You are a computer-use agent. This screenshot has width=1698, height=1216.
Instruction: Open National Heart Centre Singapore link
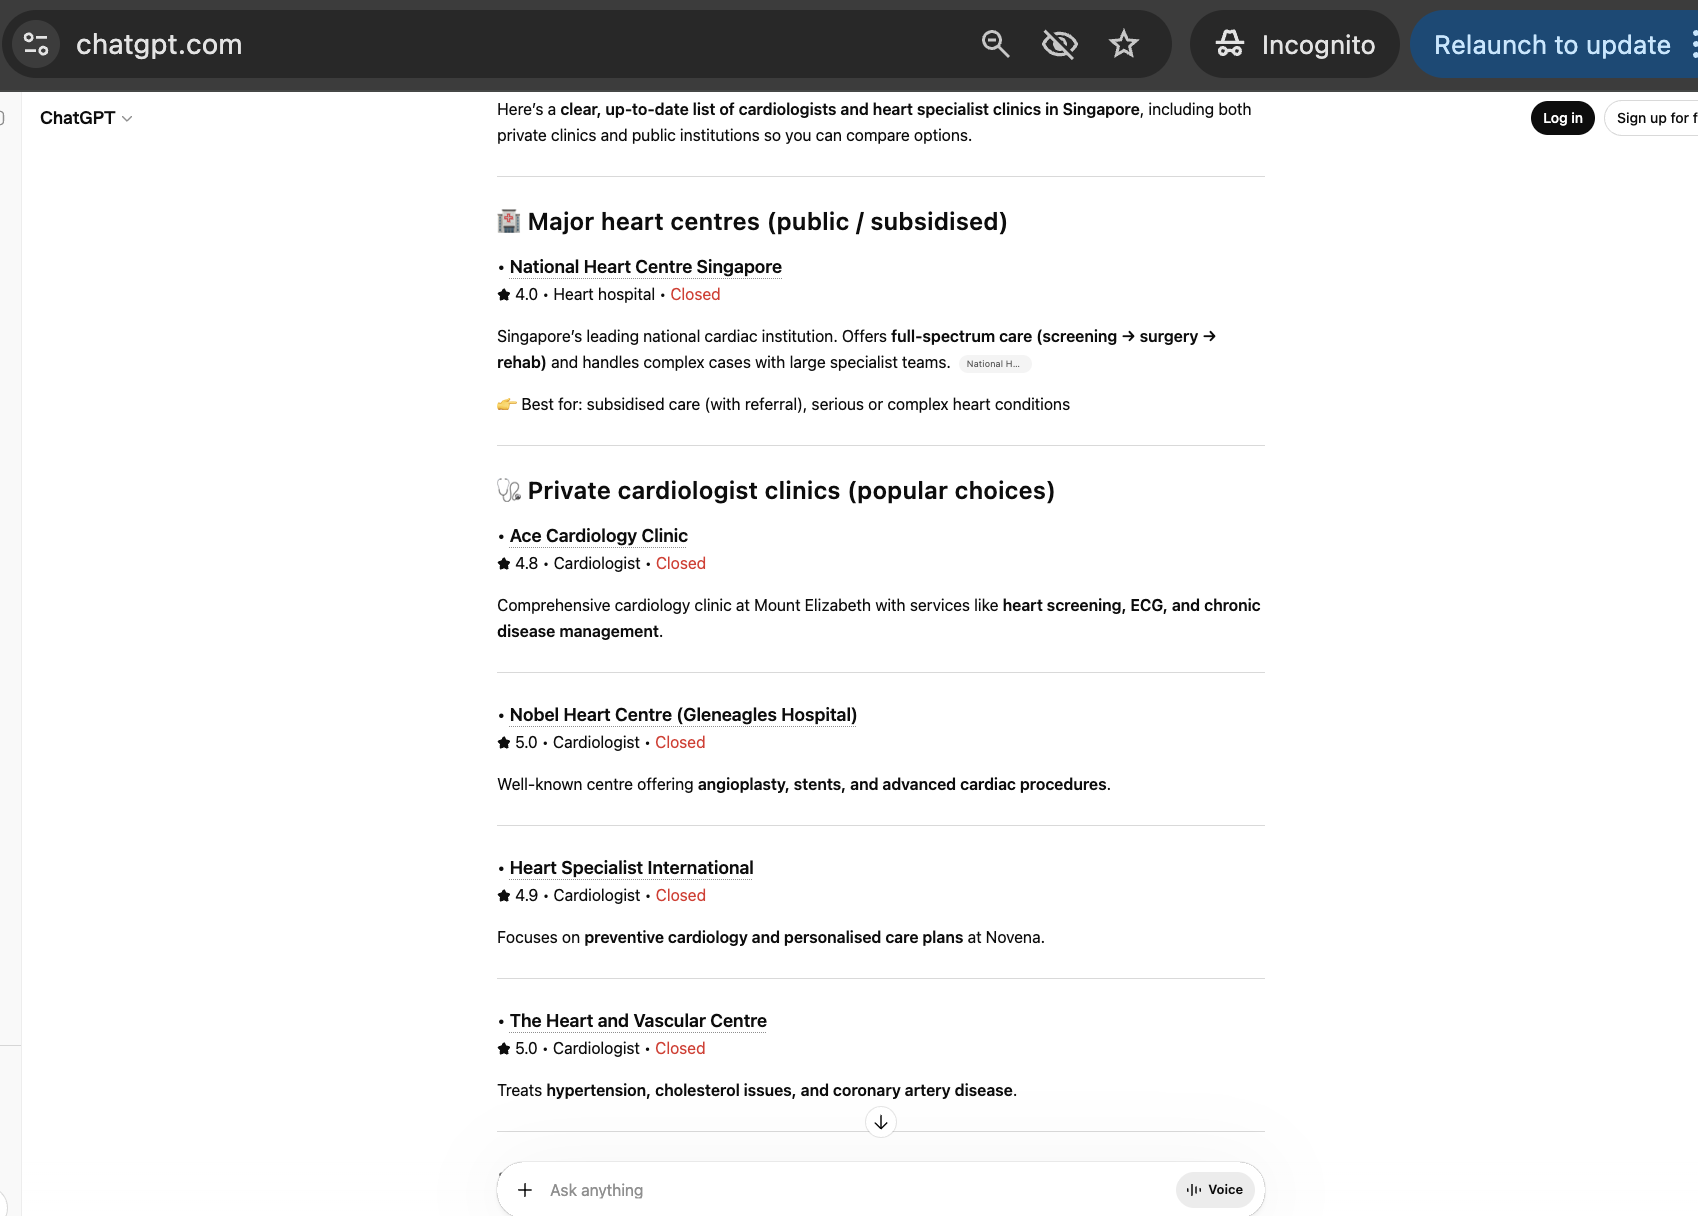point(645,267)
